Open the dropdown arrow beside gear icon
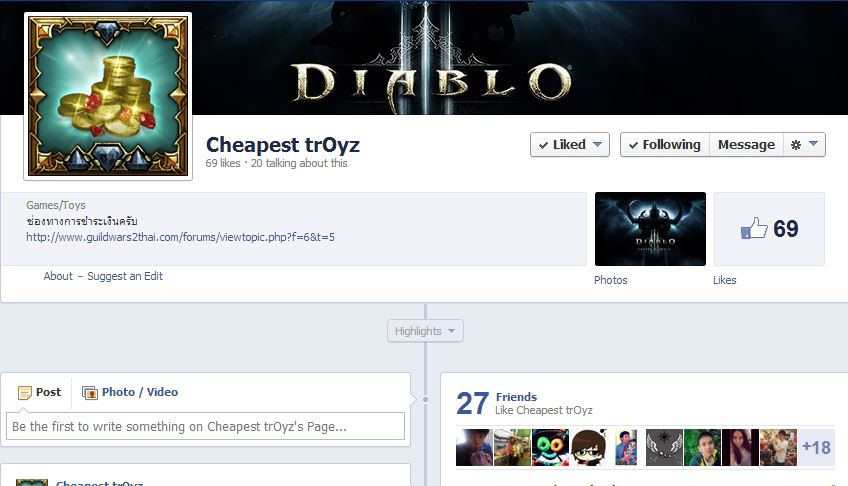Viewport: 848px width, 486px height. pos(813,144)
